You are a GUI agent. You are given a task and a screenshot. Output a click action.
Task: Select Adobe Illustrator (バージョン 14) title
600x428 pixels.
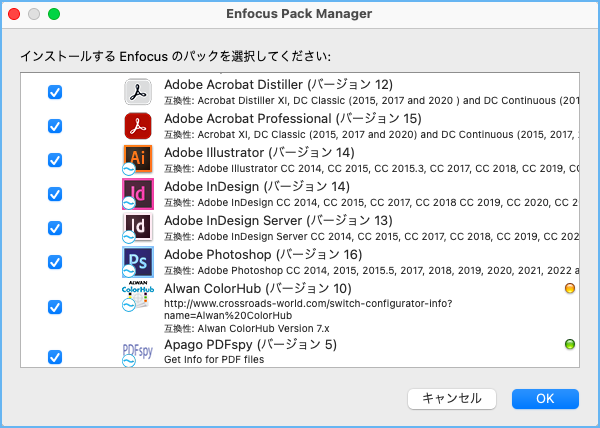(259, 152)
